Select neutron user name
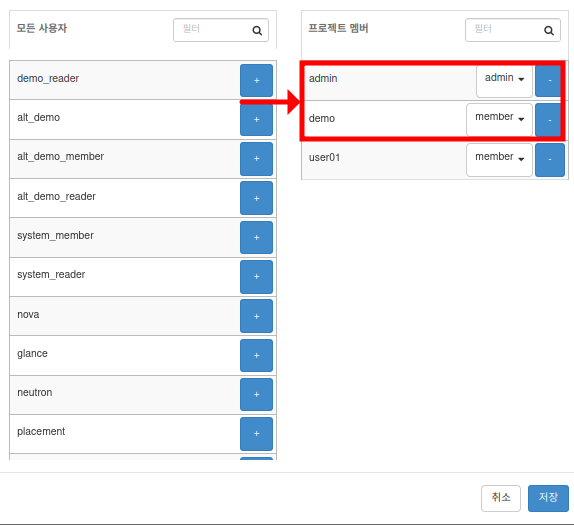This screenshot has width=574, height=525. coord(35,392)
